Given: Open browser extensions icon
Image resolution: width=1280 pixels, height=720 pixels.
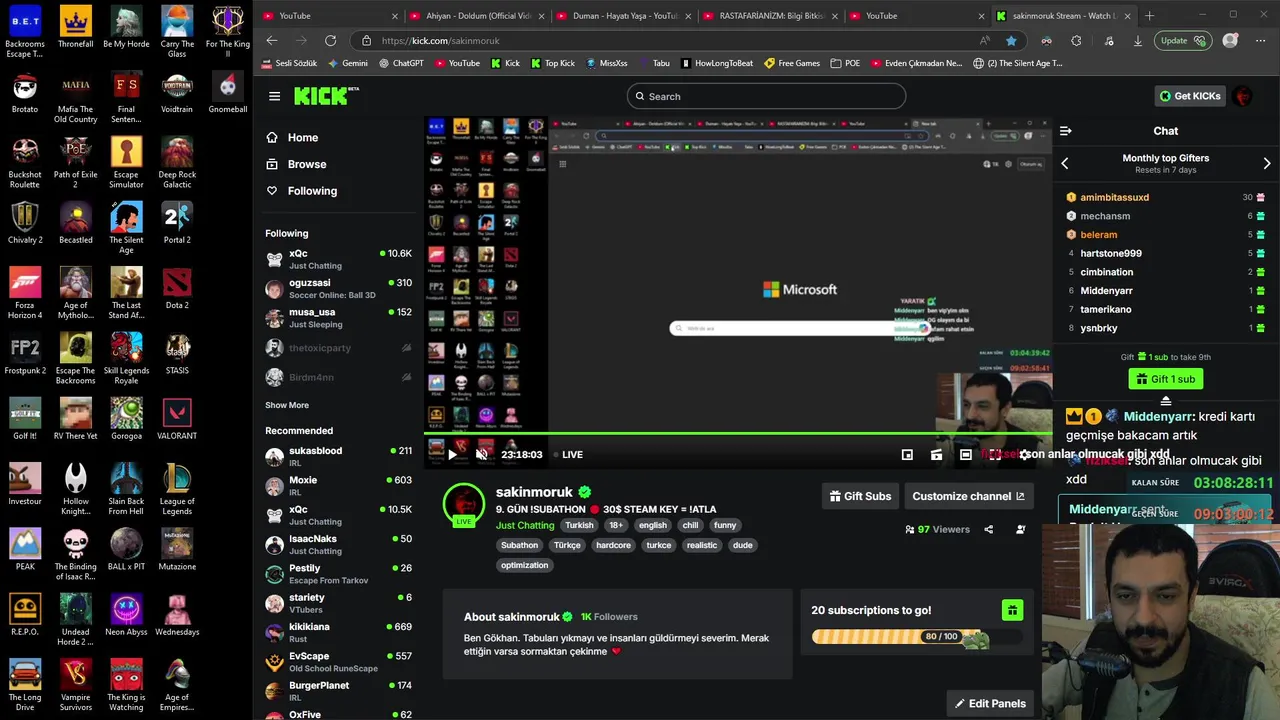Looking at the screenshot, I should (1076, 40).
